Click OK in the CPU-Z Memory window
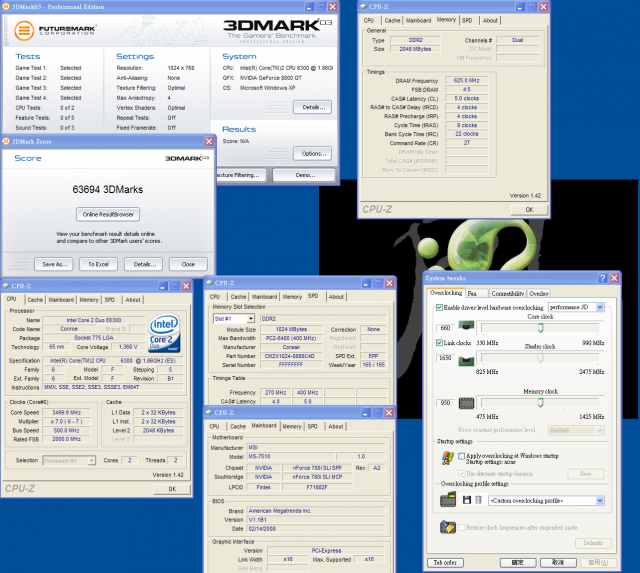Viewport: 640px width, 573px height. tap(529, 210)
